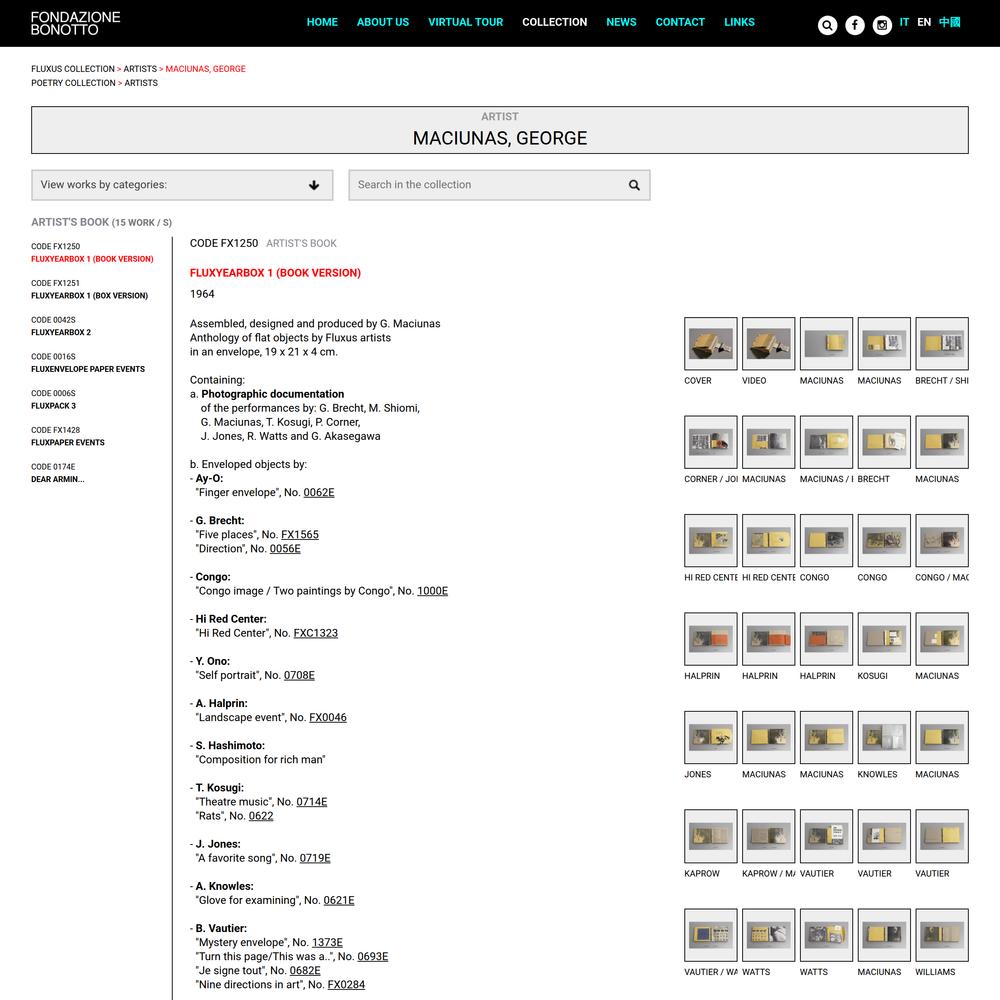View the KNOWLES thumbnail

[x=884, y=738]
